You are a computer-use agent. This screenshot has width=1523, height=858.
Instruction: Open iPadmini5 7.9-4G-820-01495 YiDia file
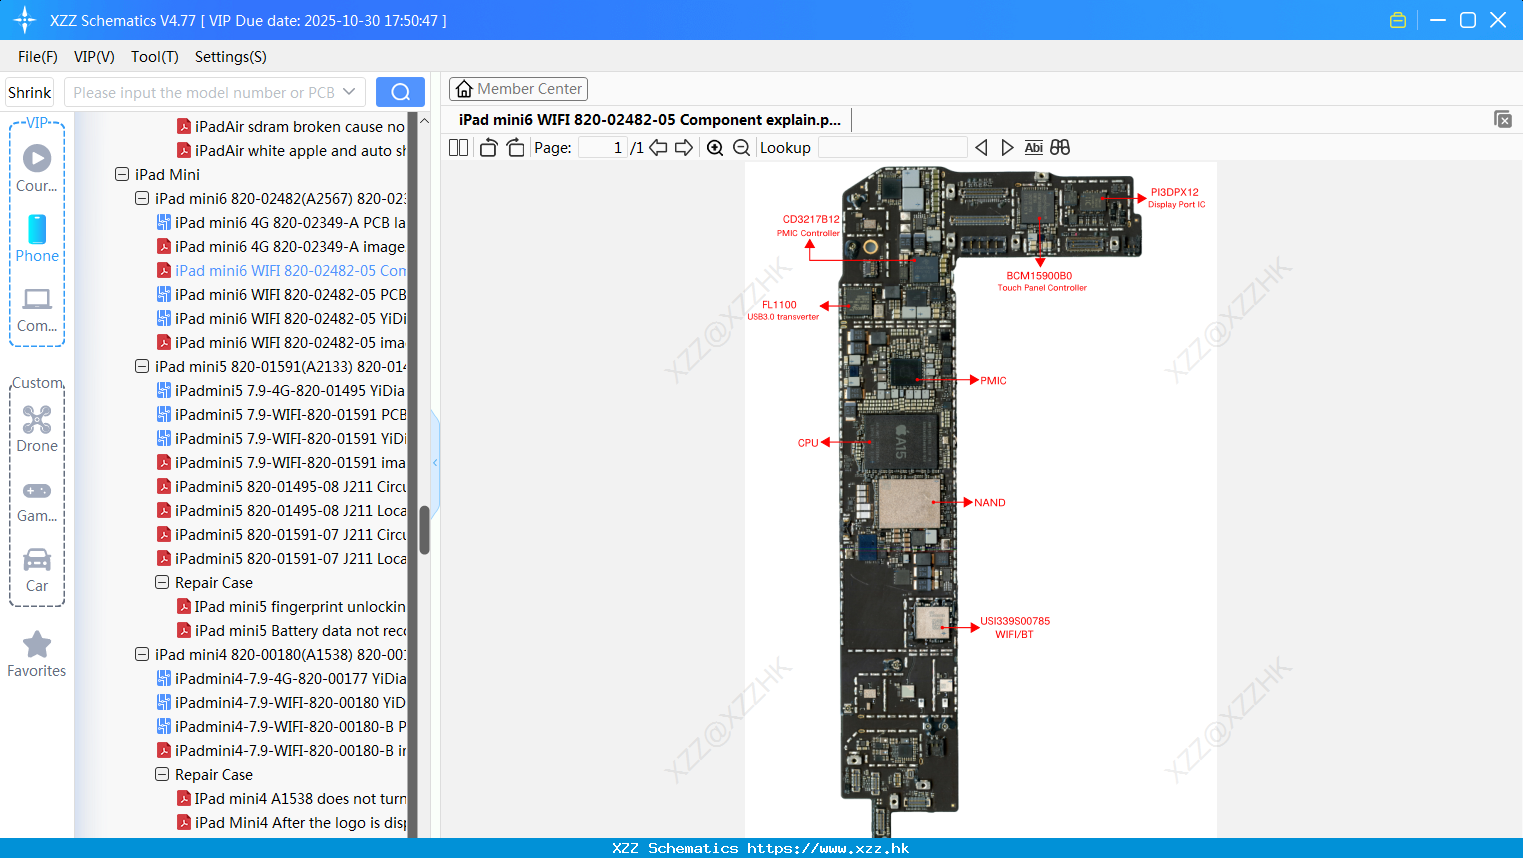(x=281, y=390)
